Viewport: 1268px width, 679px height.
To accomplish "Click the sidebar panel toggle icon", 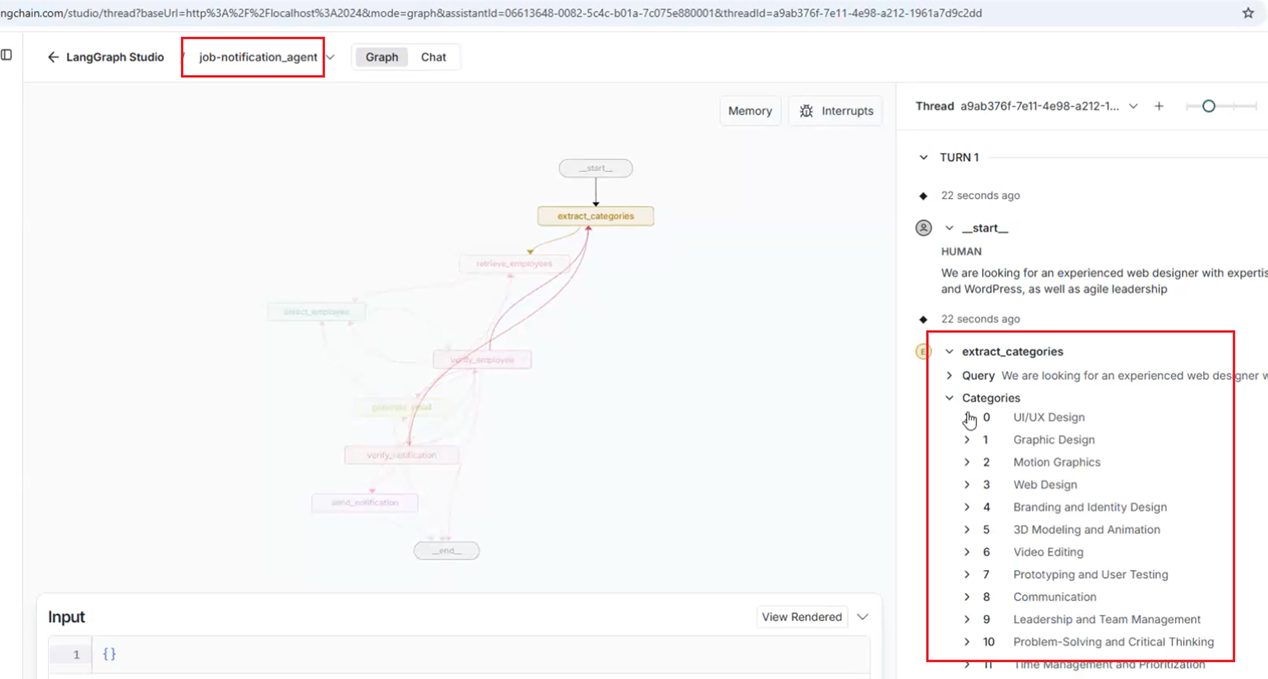I will pos(6,55).
